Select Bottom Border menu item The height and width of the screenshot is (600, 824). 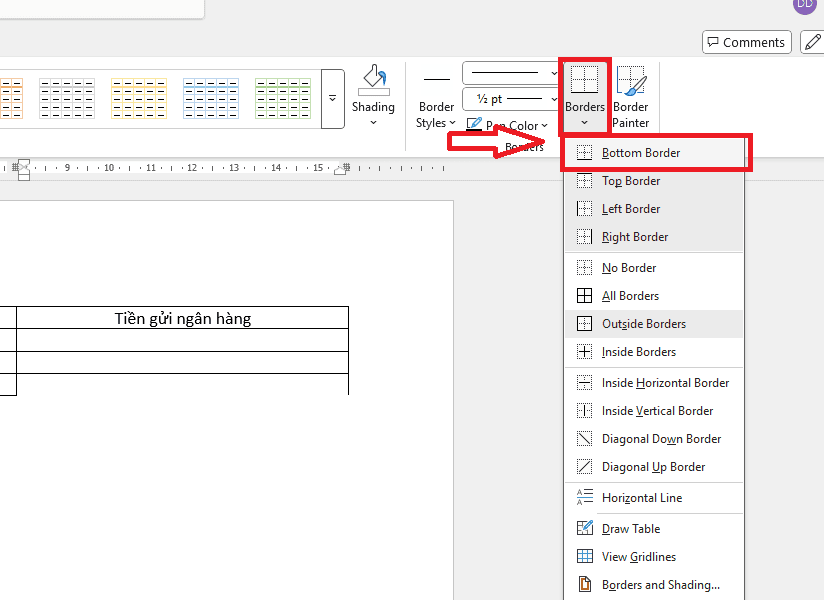click(641, 153)
